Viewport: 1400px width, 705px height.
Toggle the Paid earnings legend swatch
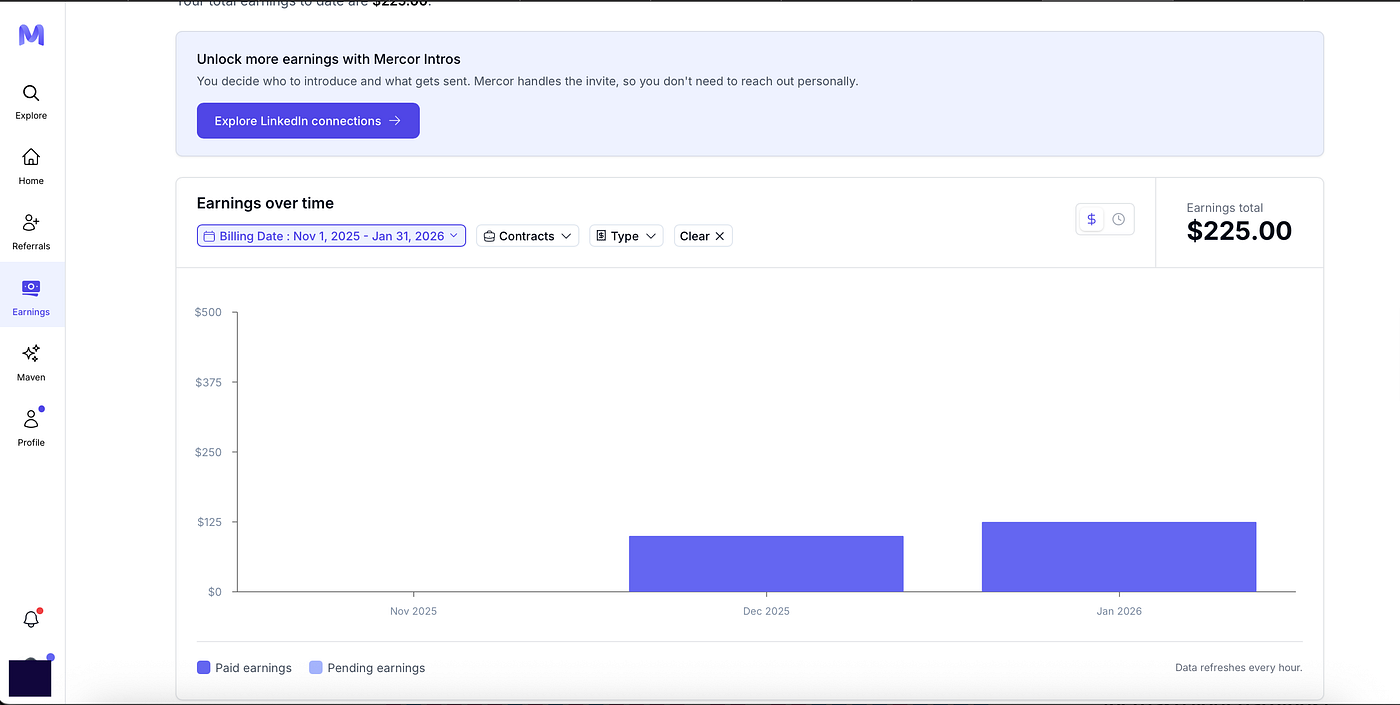203,668
